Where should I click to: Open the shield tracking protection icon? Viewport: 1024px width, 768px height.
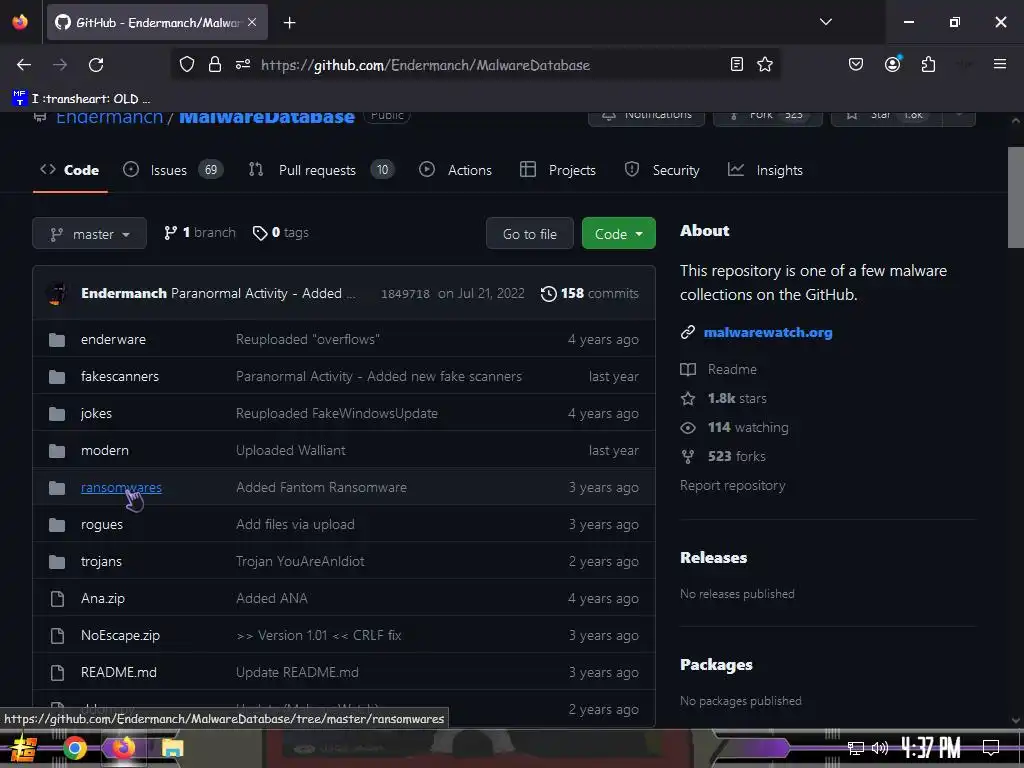click(x=187, y=64)
